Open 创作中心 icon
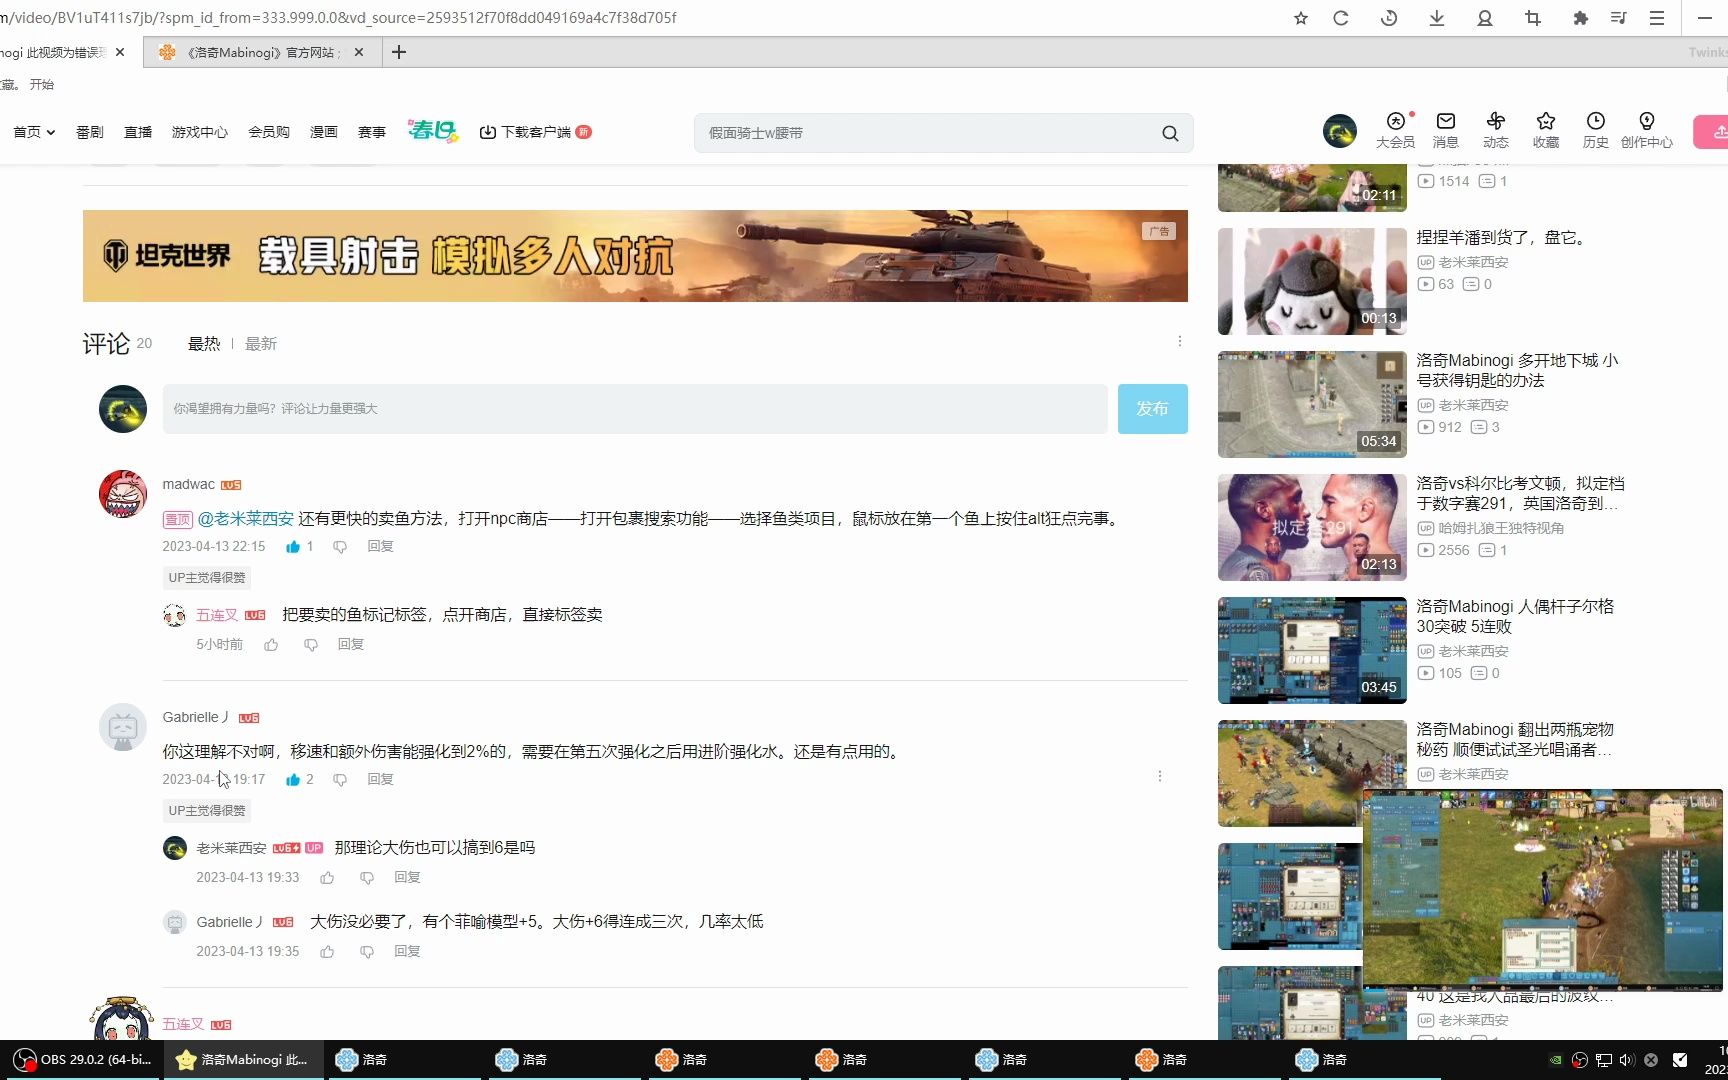 1647,131
